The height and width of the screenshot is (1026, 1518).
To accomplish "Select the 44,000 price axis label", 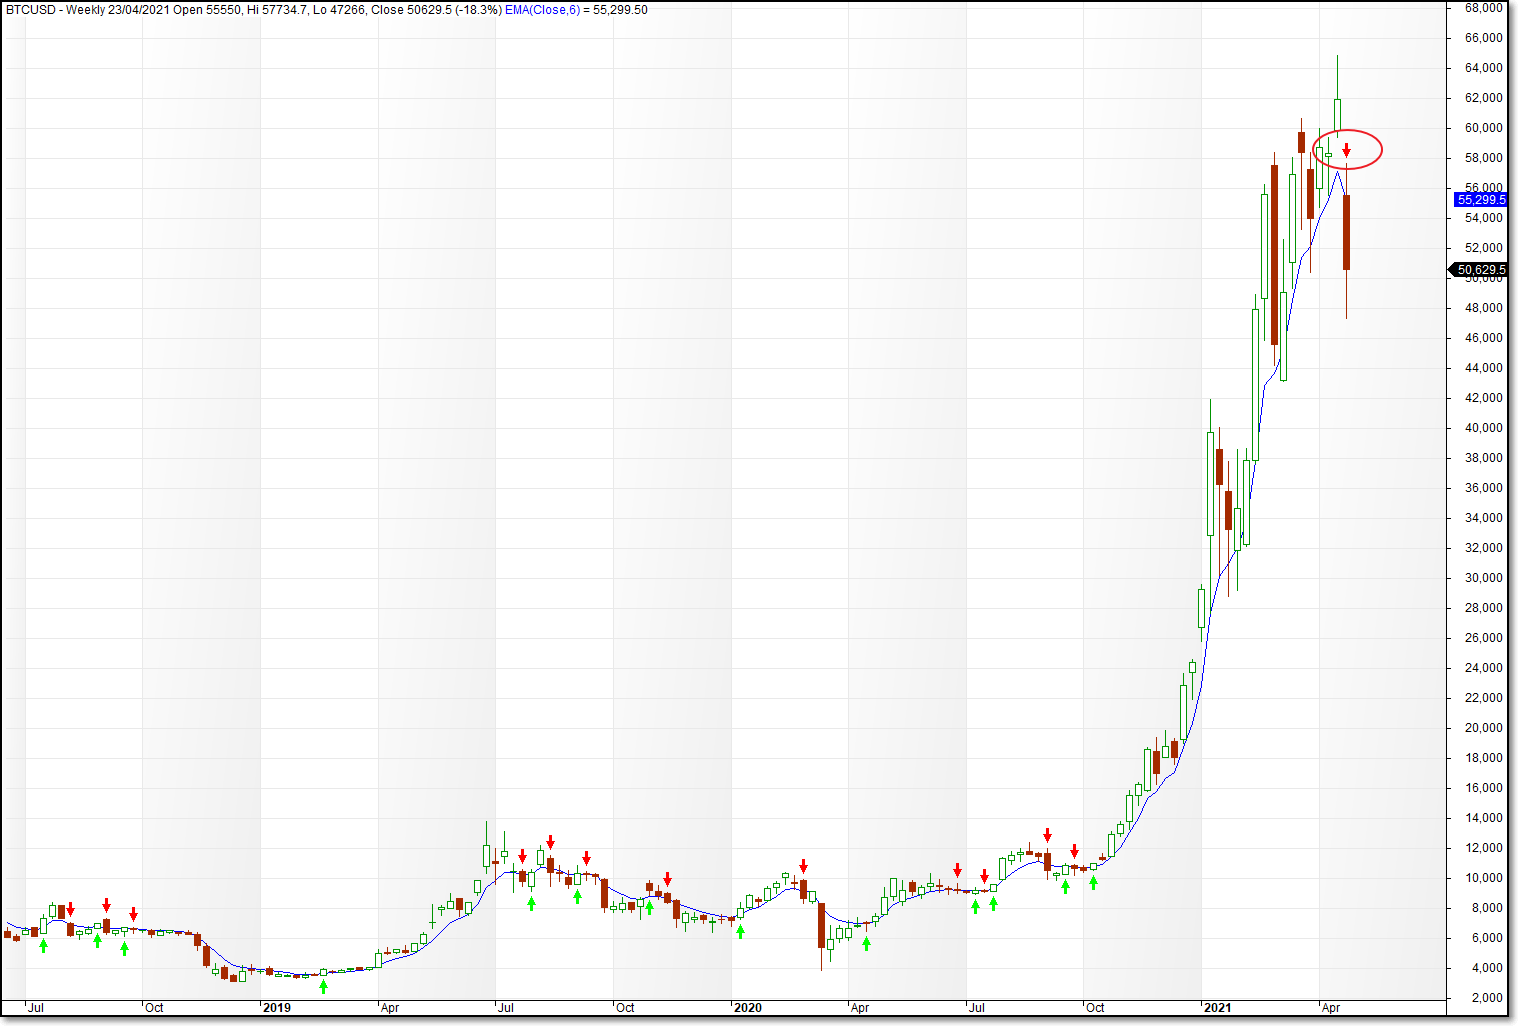I will click(1484, 368).
